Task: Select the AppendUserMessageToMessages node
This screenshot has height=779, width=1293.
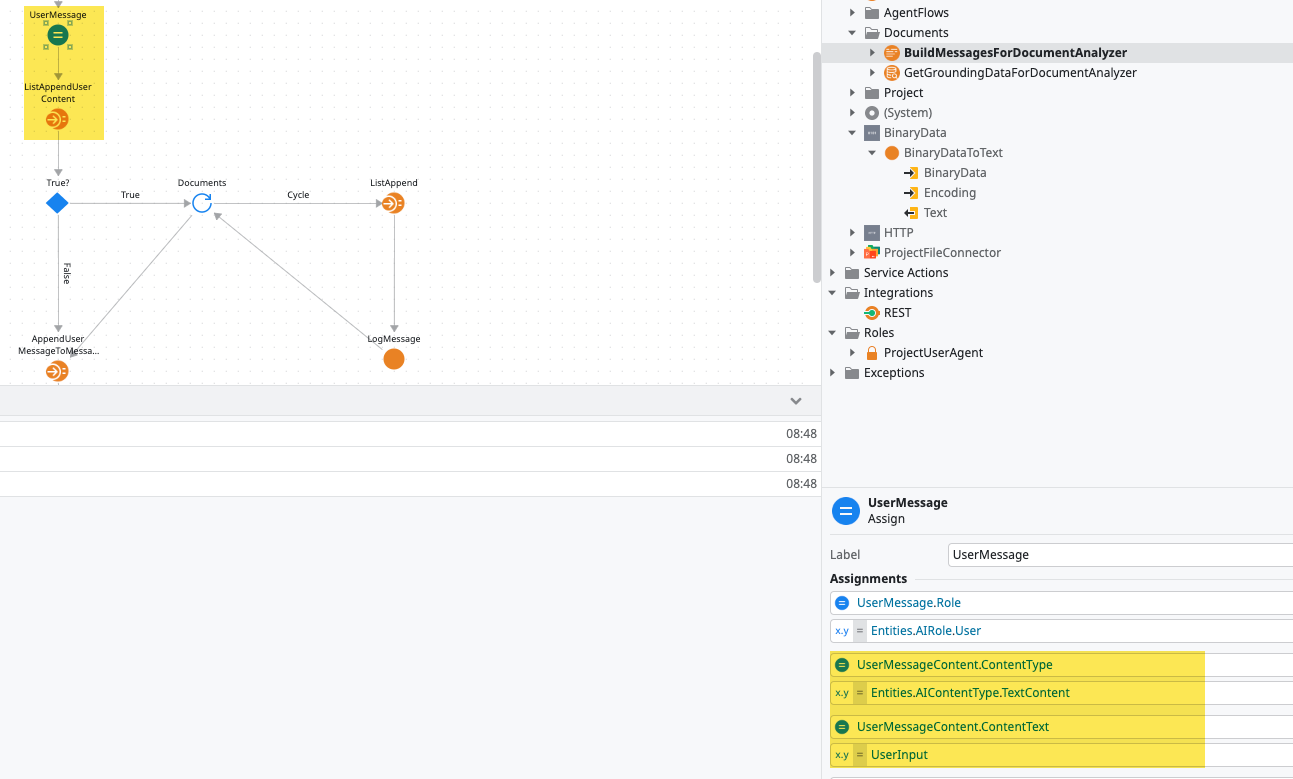Action: click(57, 372)
